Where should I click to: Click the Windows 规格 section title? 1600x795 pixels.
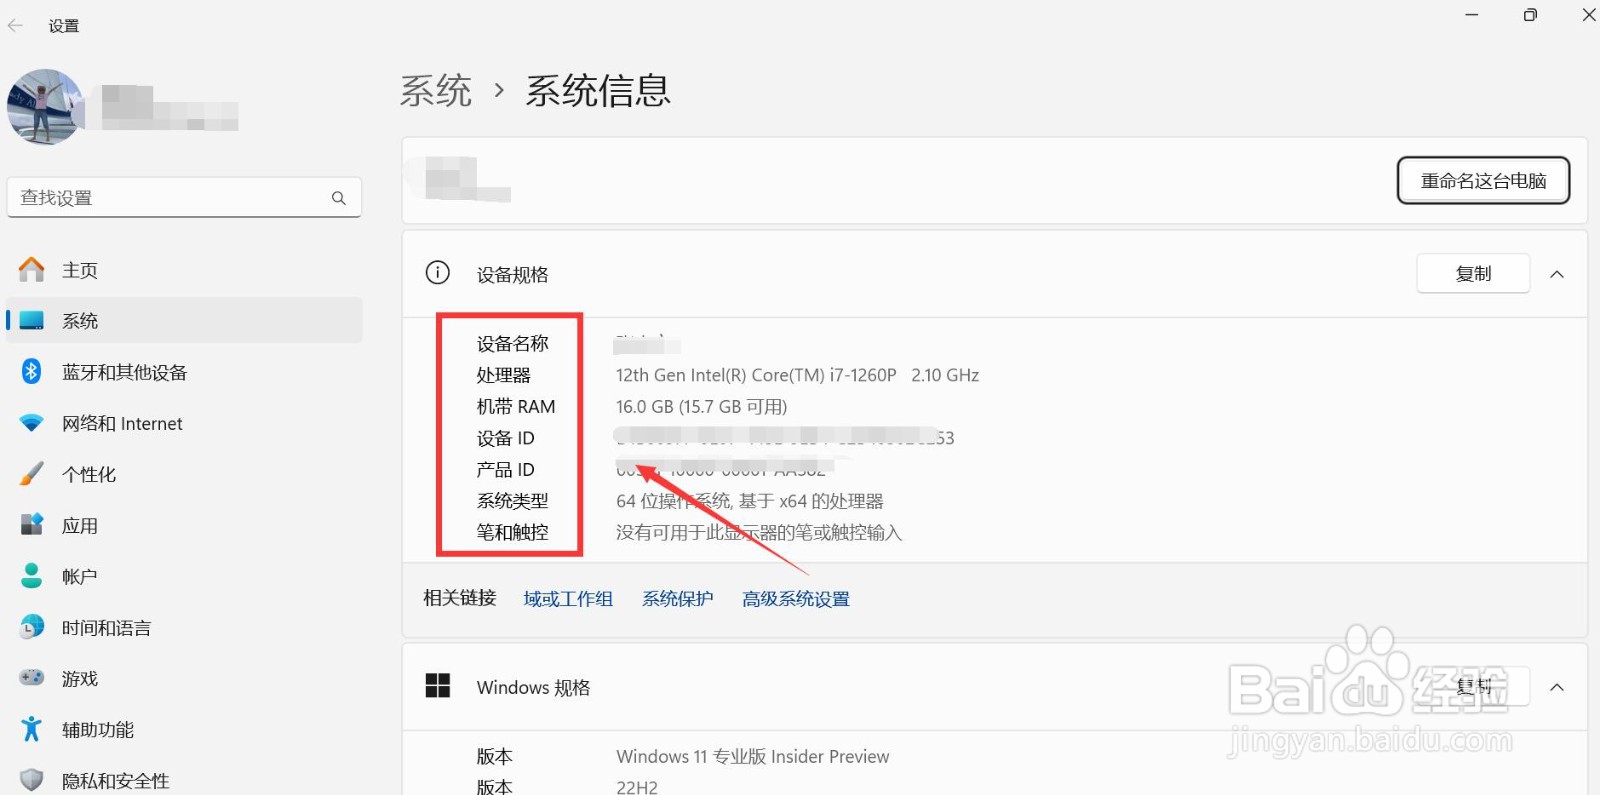[x=533, y=688]
